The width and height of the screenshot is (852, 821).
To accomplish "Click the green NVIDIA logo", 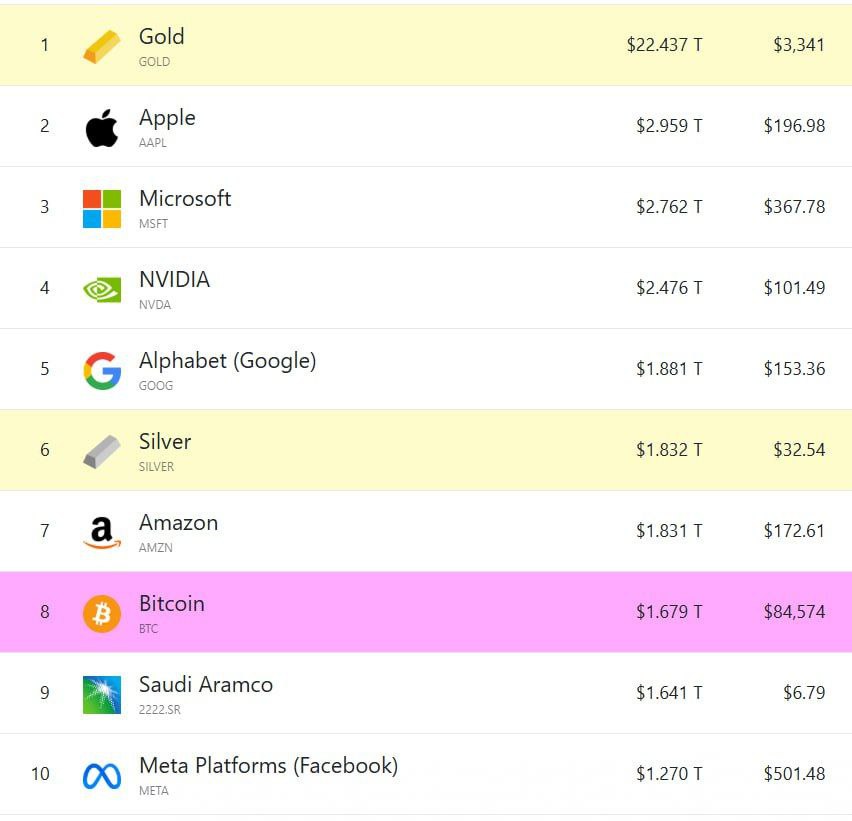I will click(x=101, y=289).
